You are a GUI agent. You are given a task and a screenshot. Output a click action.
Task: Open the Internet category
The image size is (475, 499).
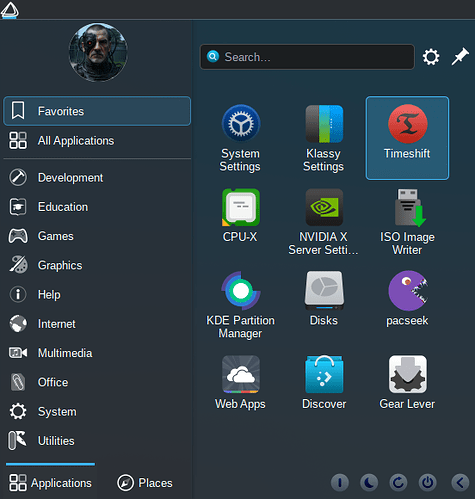click(x=97, y=324)
